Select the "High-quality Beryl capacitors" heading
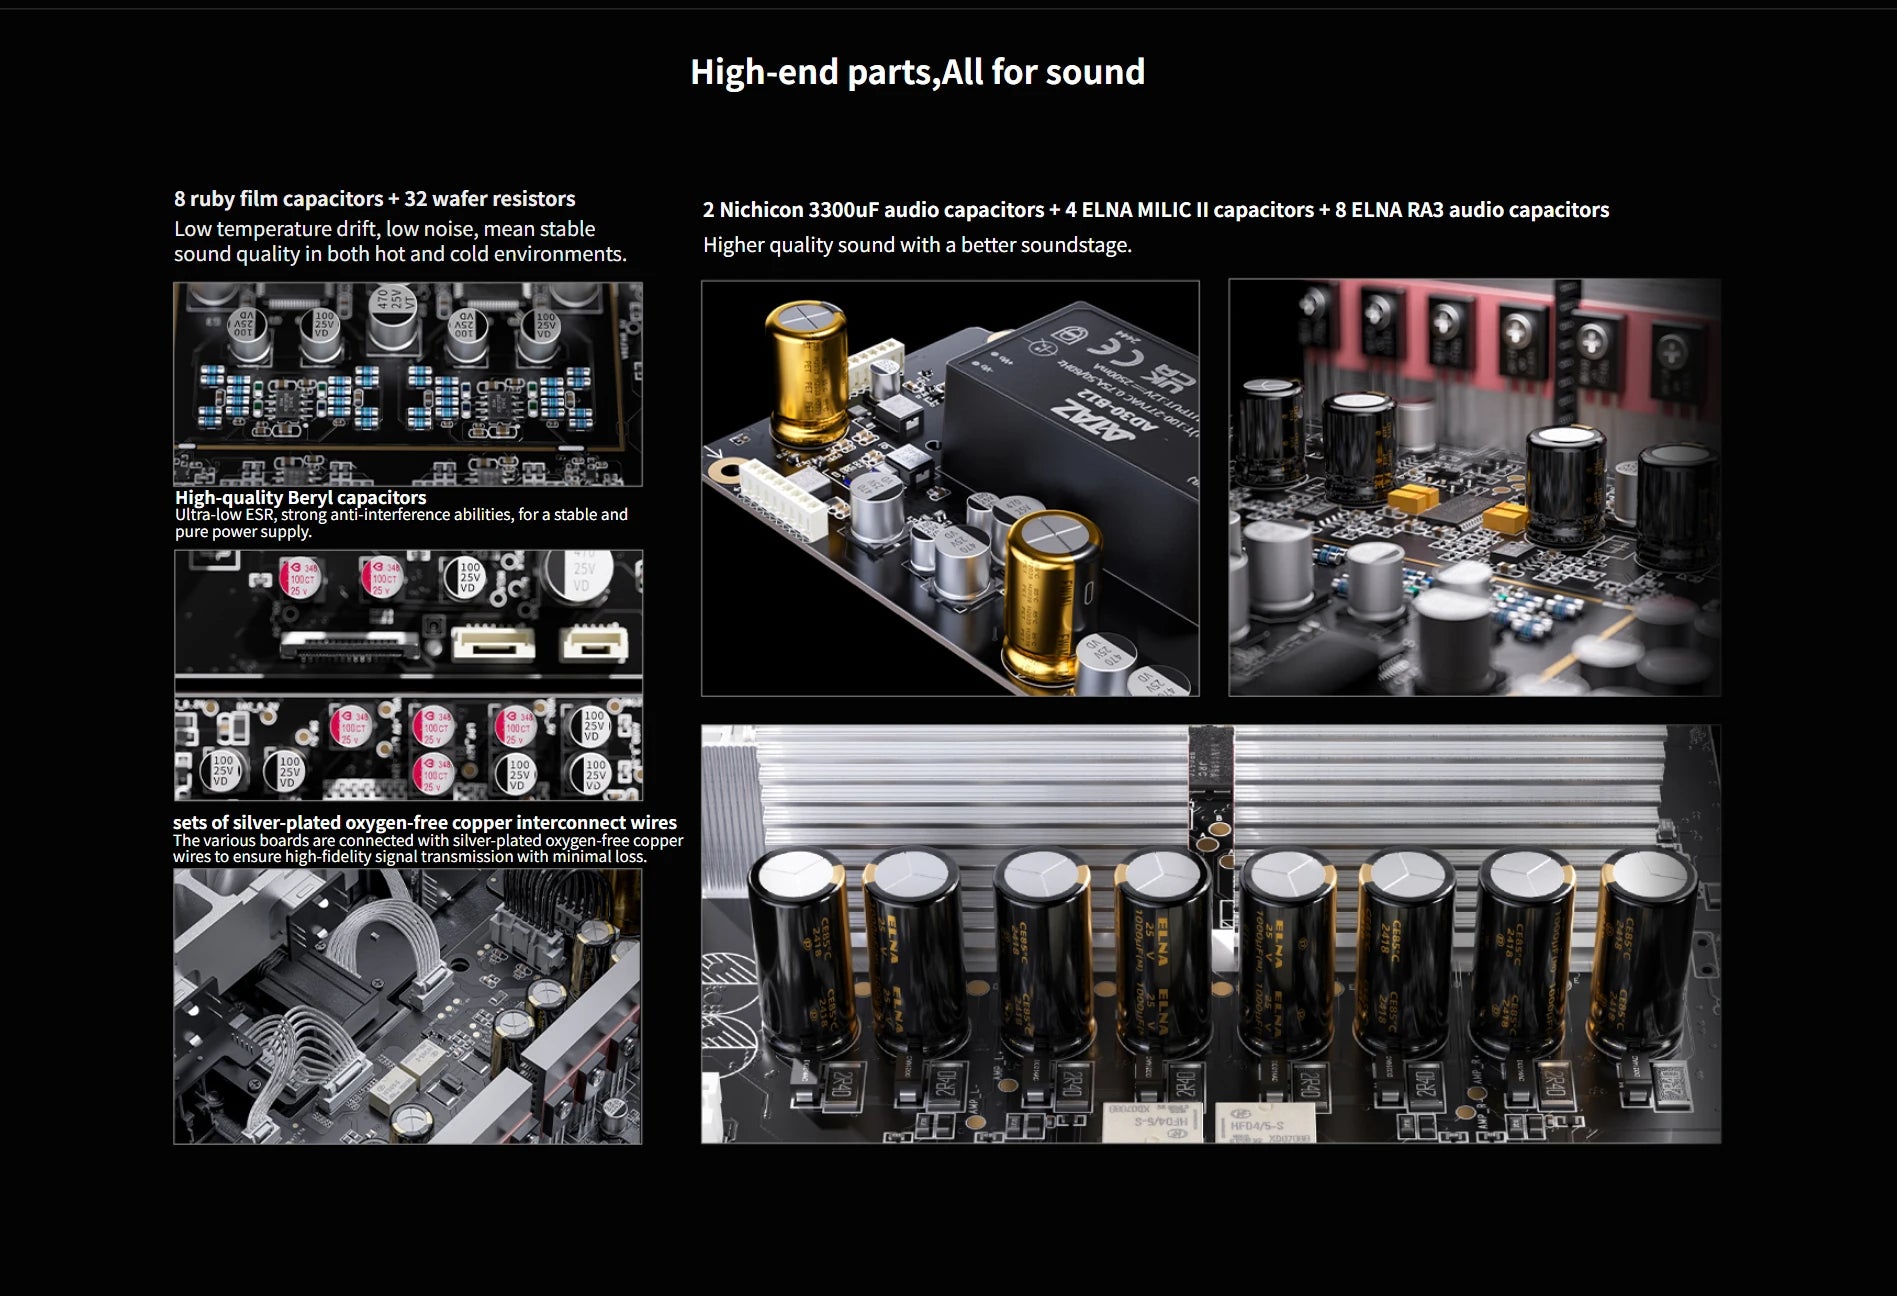The image size is (1897, 1296). click(300, 497)
